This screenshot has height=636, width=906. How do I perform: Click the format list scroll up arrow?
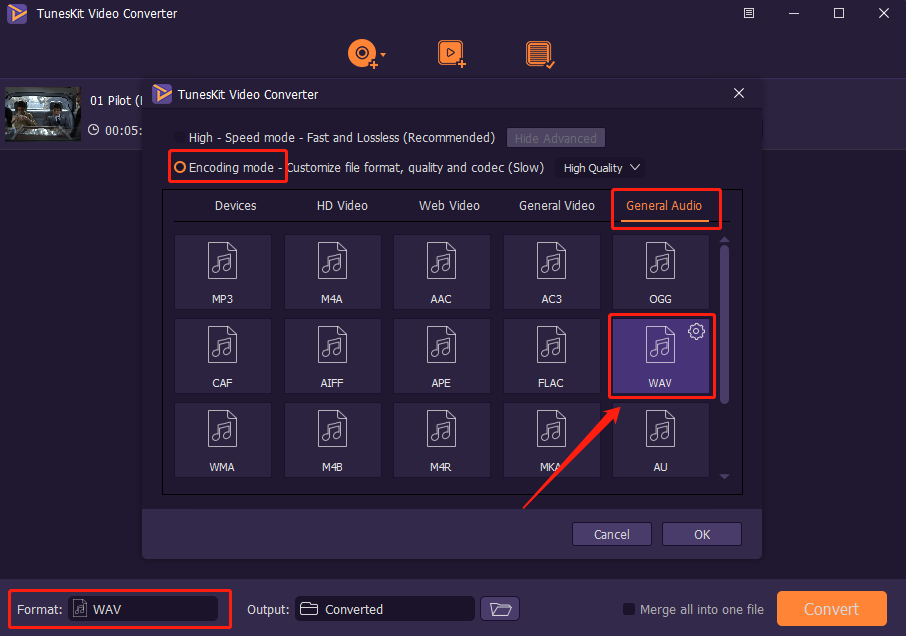pos(725,239)
